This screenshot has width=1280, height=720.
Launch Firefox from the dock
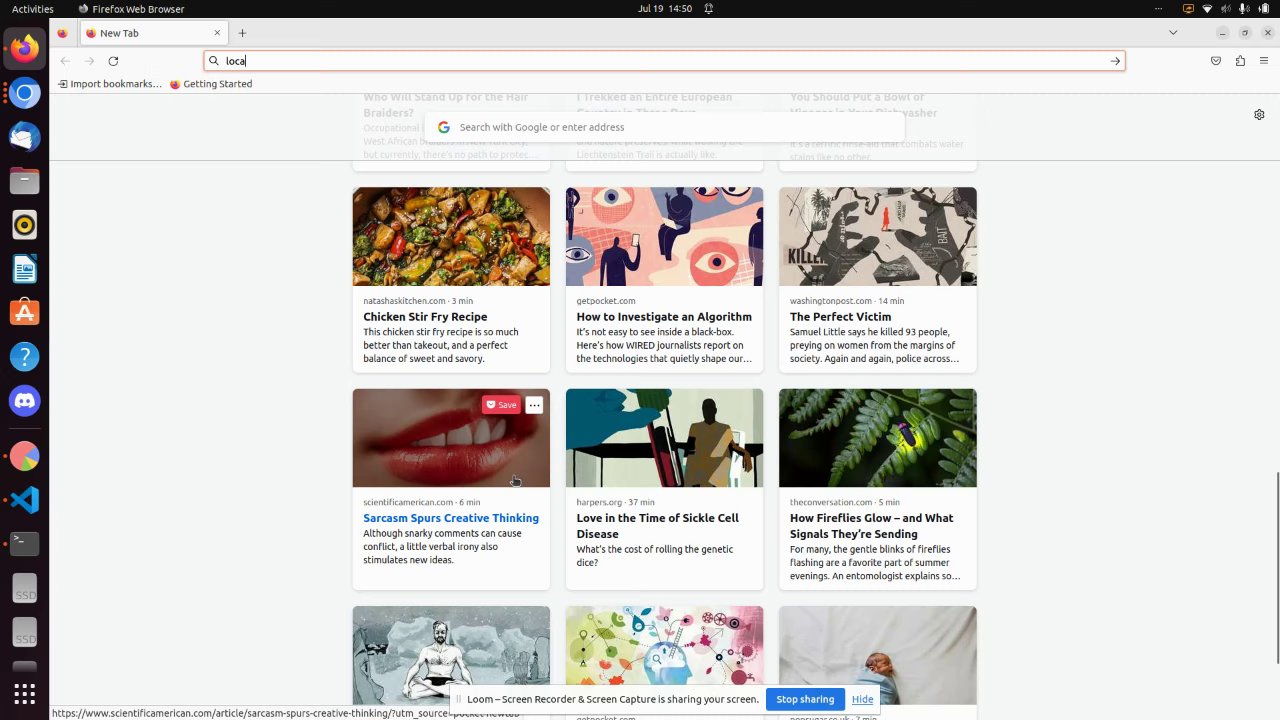(25, 48)
